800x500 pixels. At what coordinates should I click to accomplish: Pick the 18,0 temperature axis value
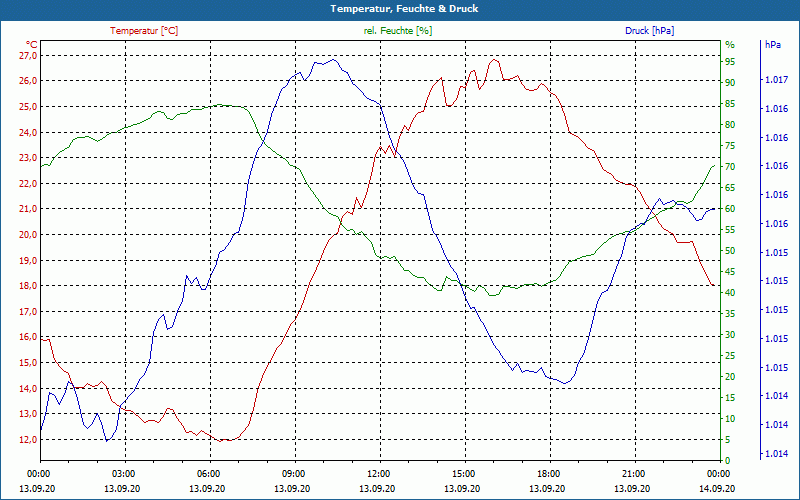pyautogui.click(x=28, y=286)
